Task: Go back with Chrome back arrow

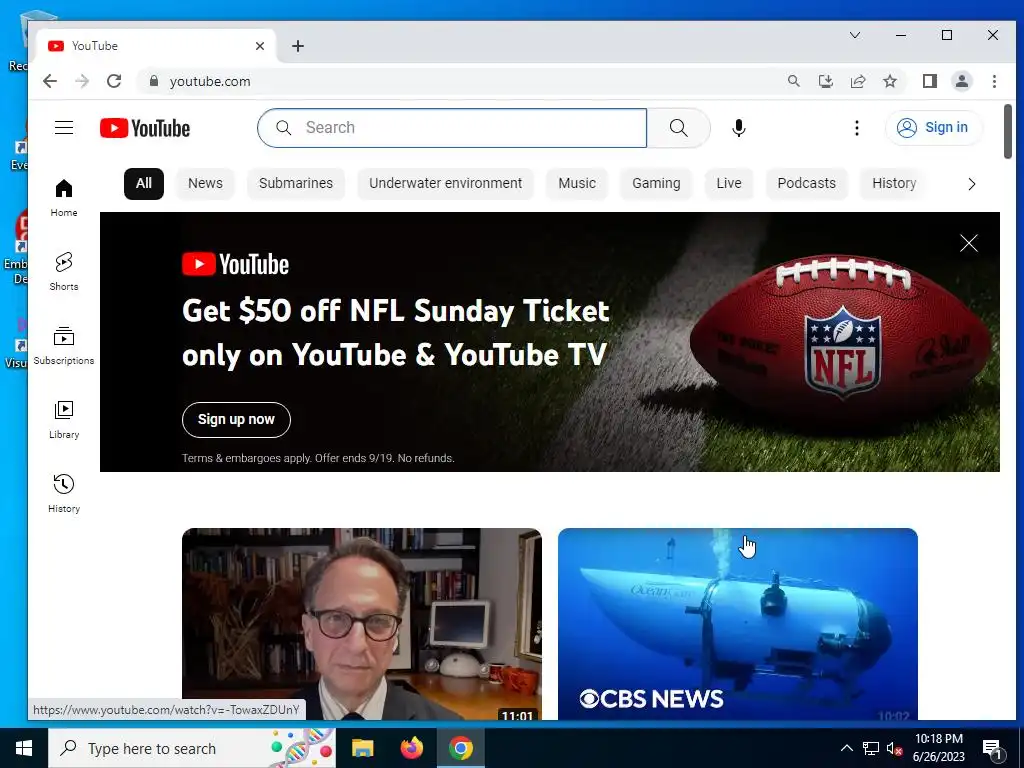Action: [x=50, y=81]
